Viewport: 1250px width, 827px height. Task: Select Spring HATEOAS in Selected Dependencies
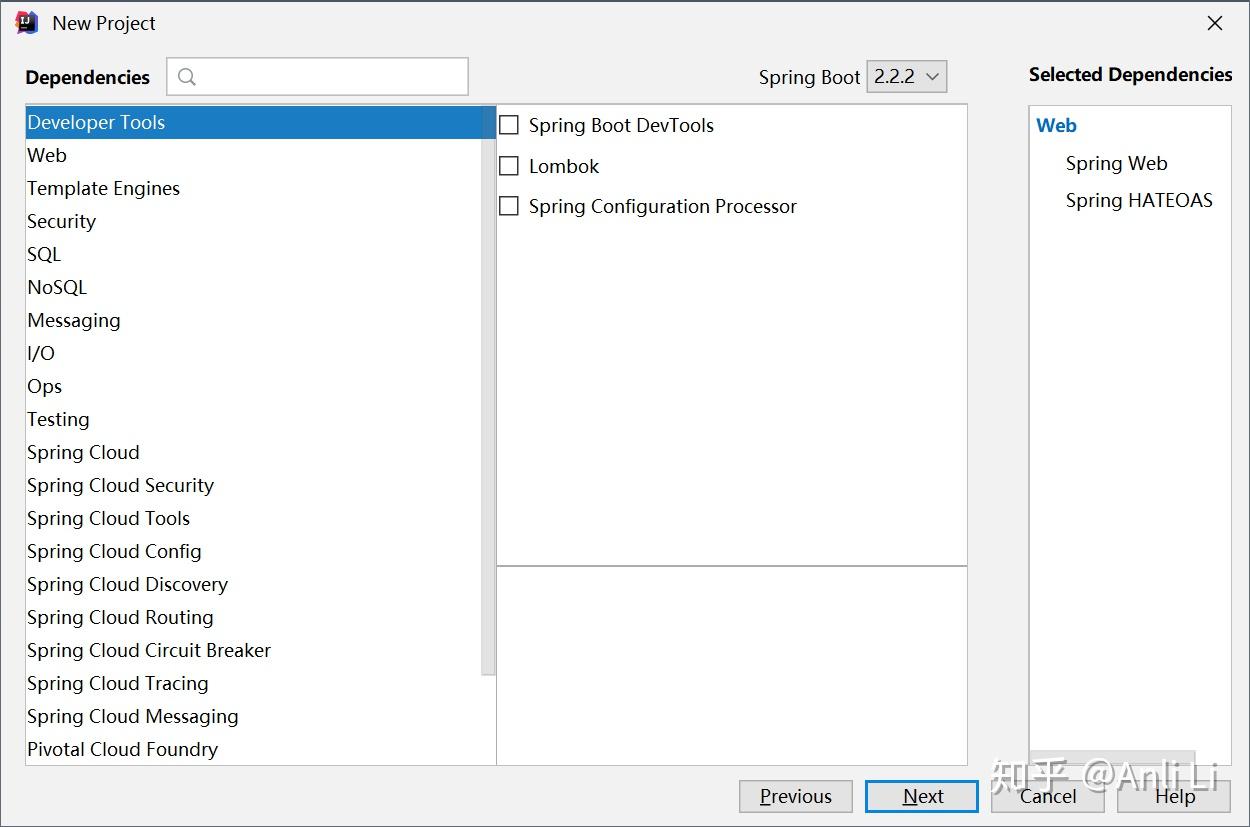pyautogui.click(x=1138, y=200)
